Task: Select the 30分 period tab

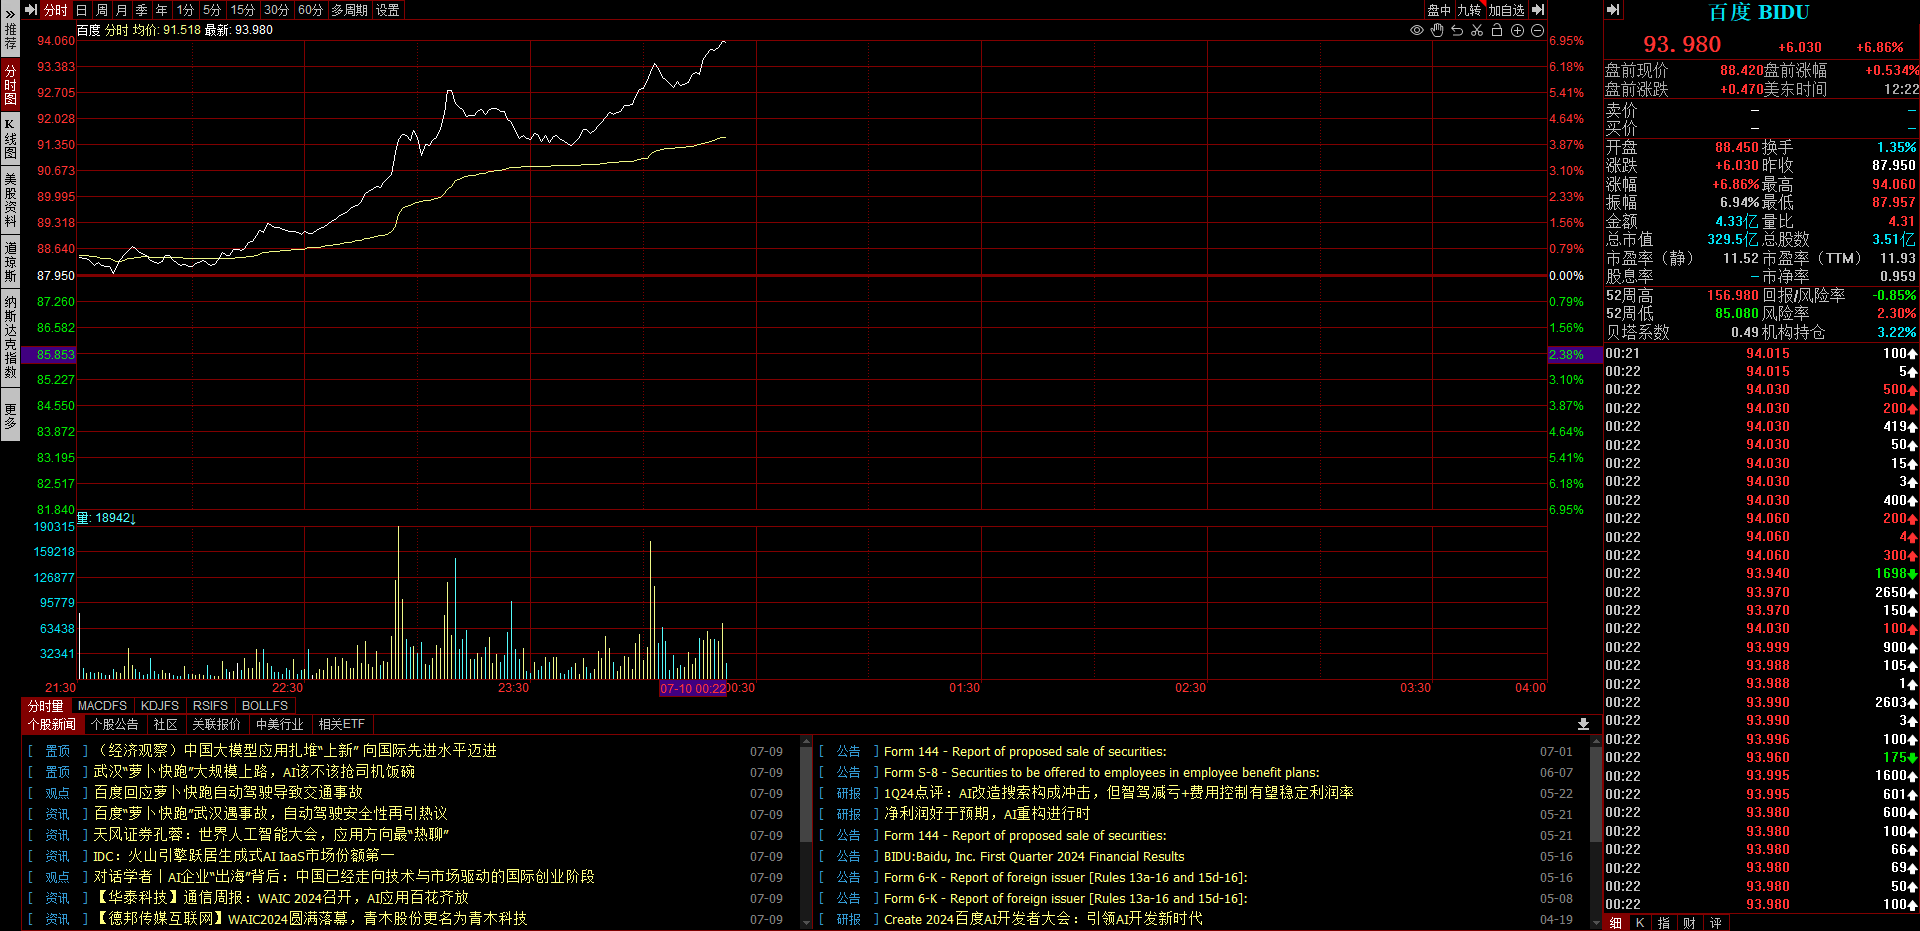Action: [x=277, y=10]
